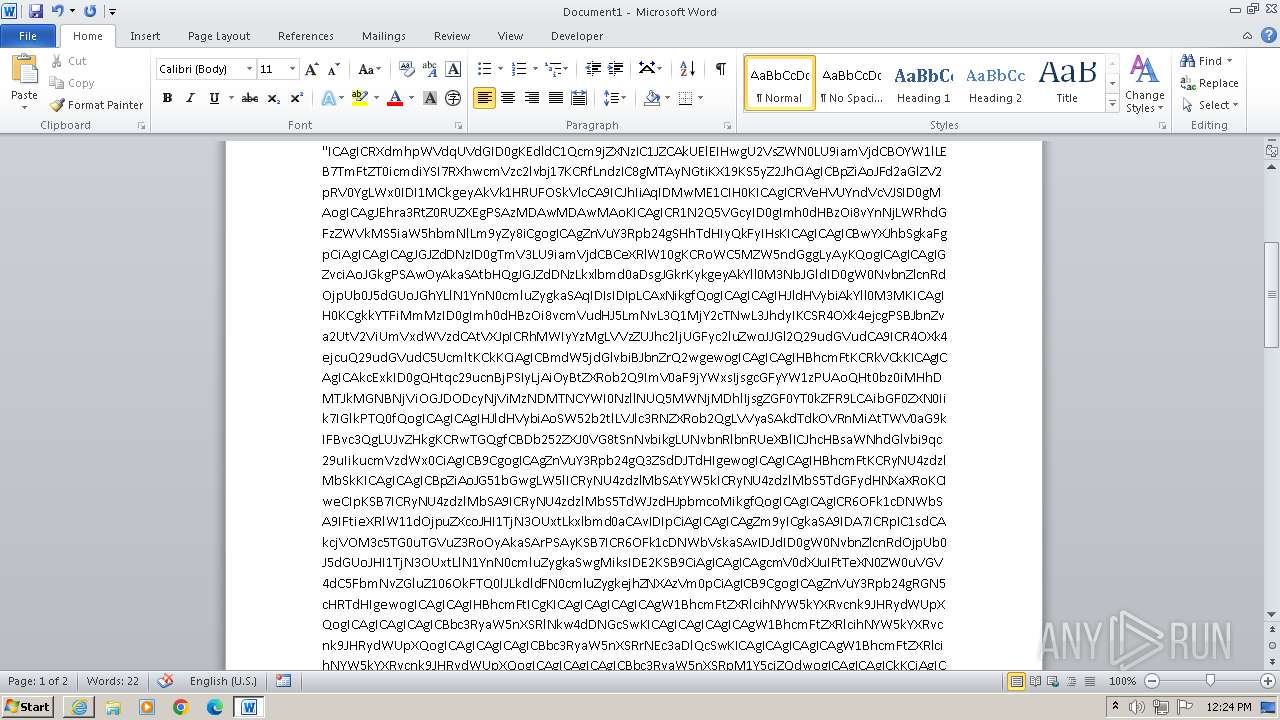Sort the selected text alphabetically
Viewport: 1280px width, 720px height.
point(687,69)
